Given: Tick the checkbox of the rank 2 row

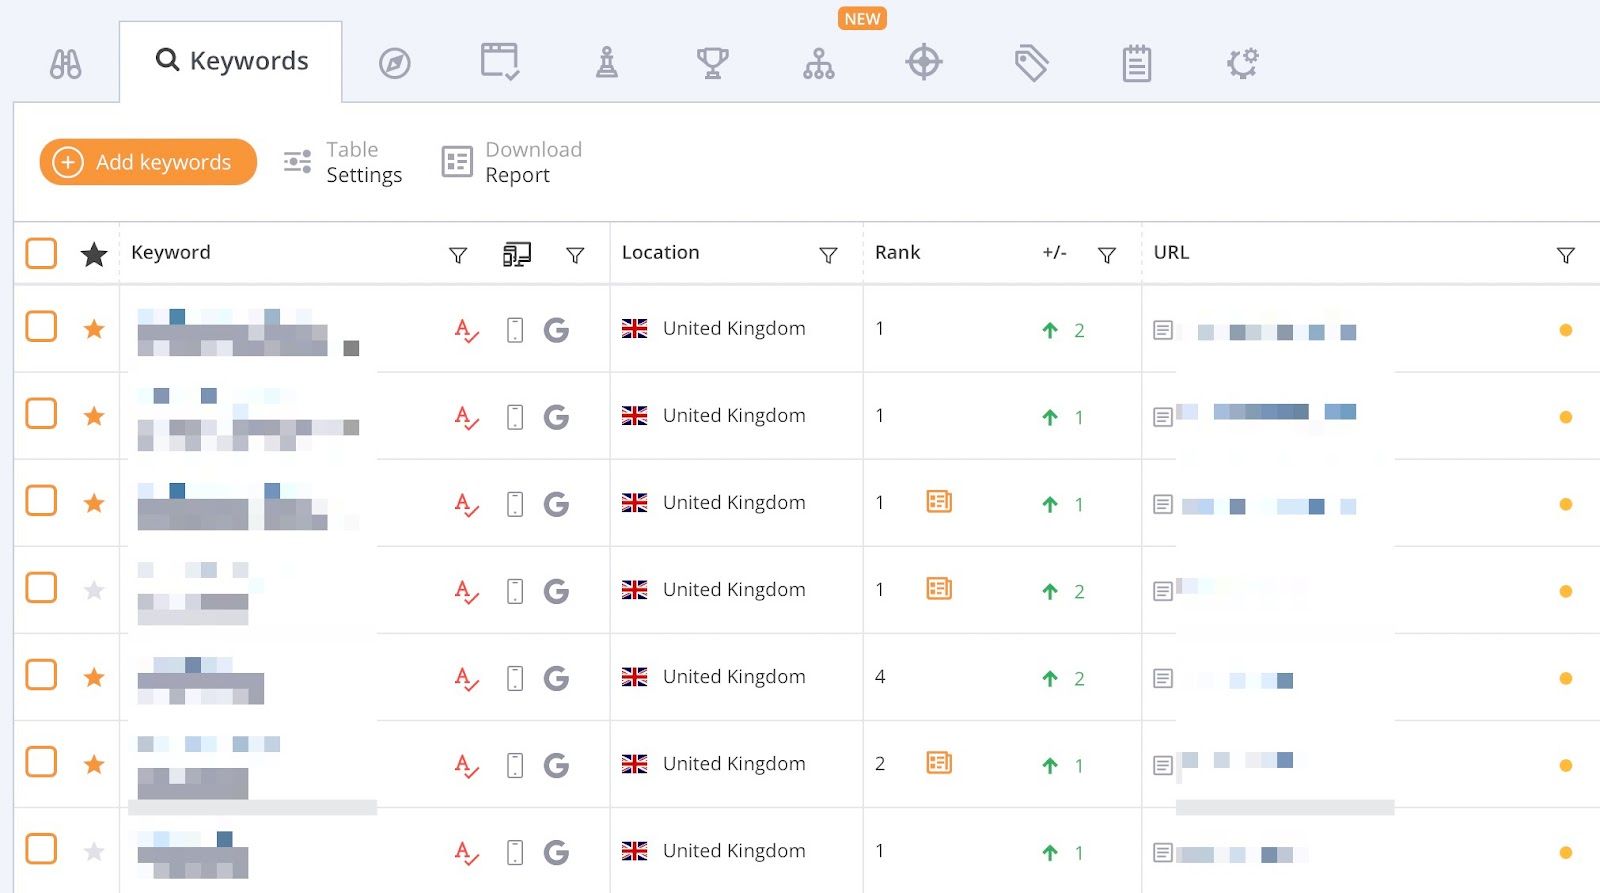Looking at the screenshot, I should point(41,761).
